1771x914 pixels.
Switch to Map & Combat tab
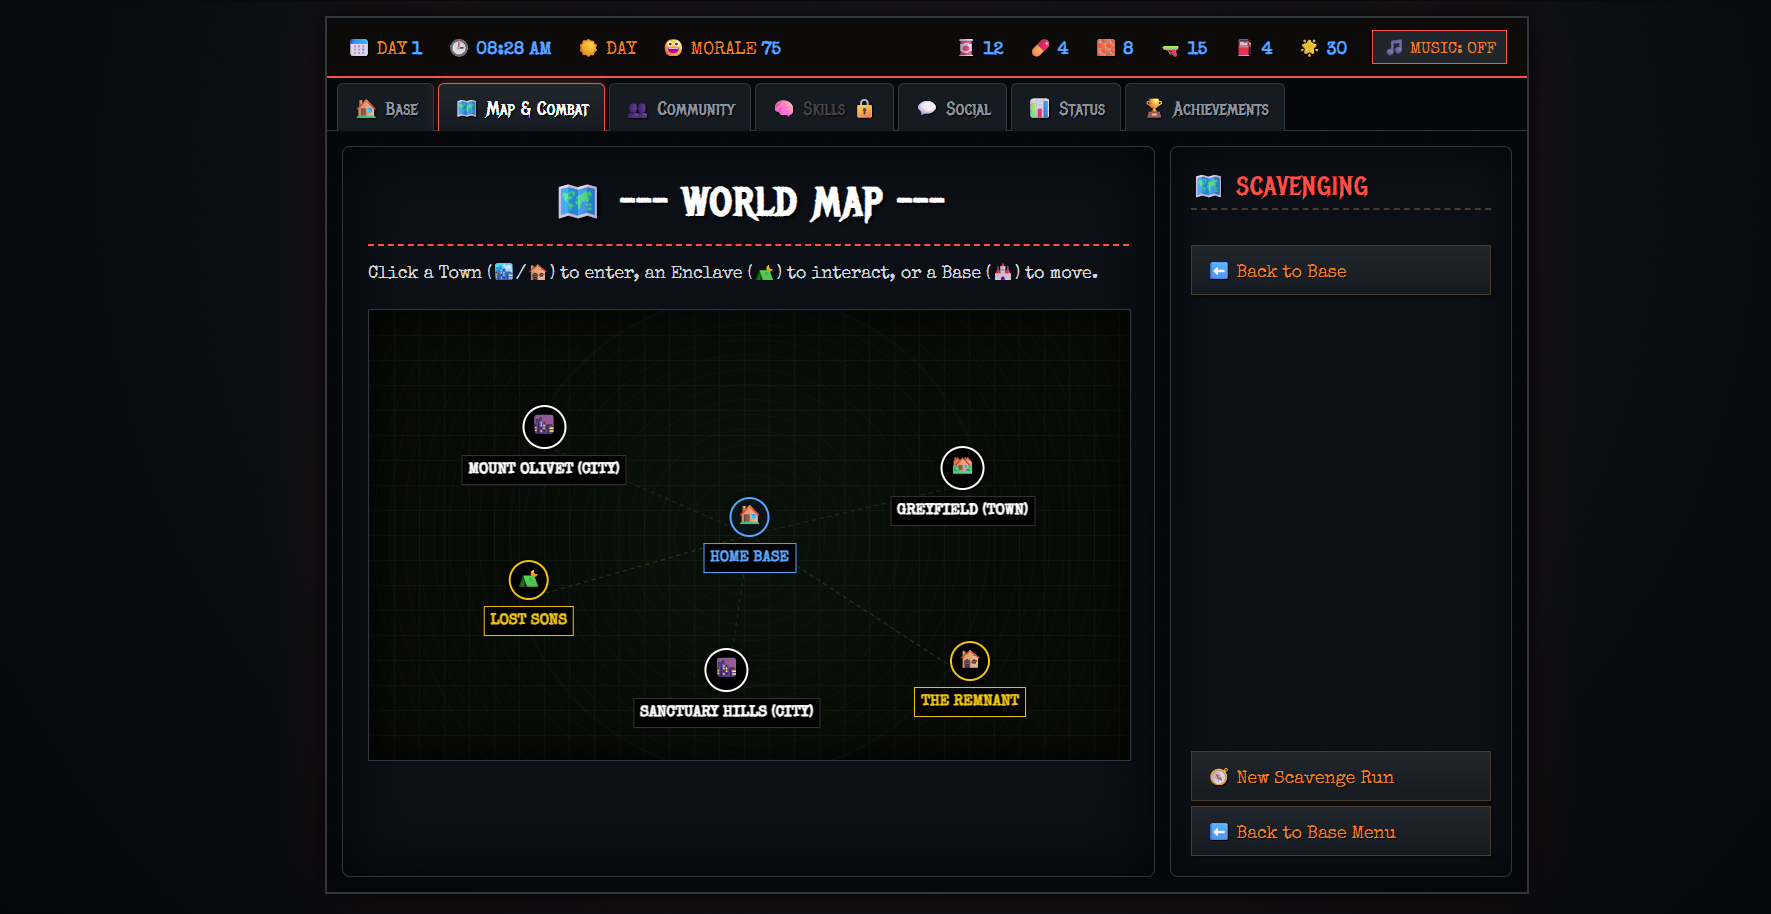[521, 107]
